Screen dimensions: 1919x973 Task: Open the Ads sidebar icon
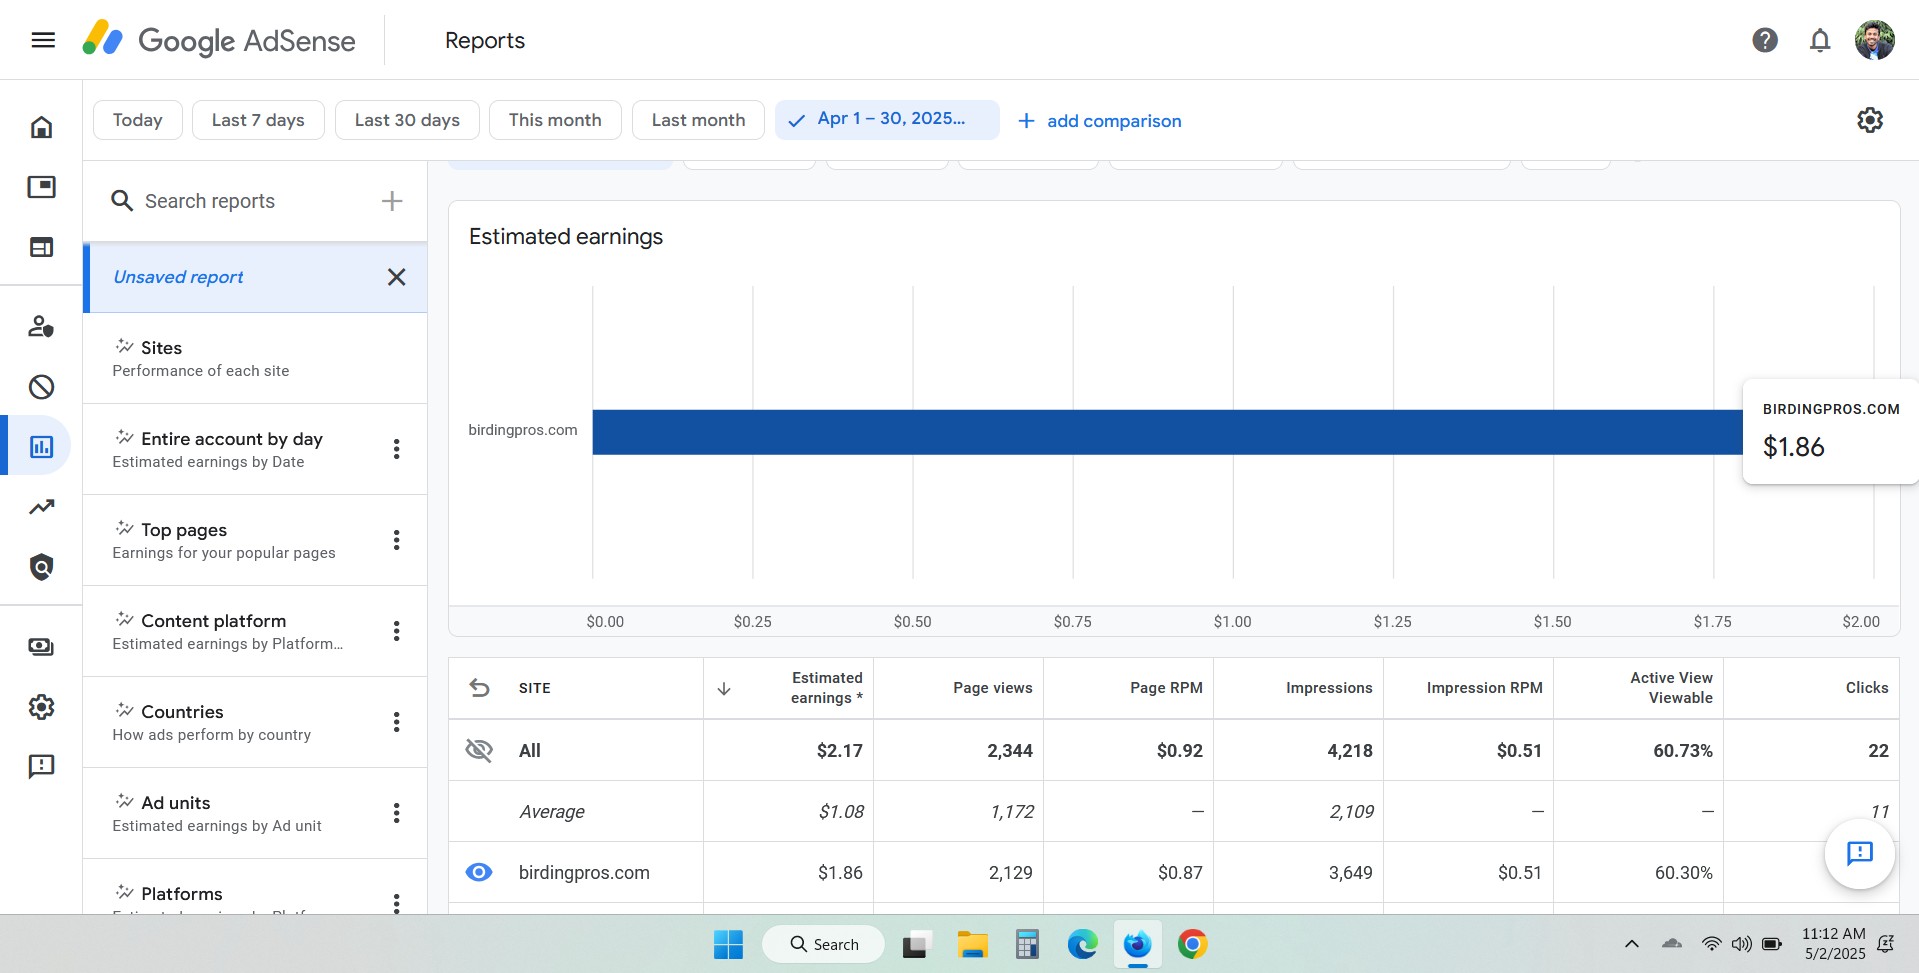coord(41,187)
